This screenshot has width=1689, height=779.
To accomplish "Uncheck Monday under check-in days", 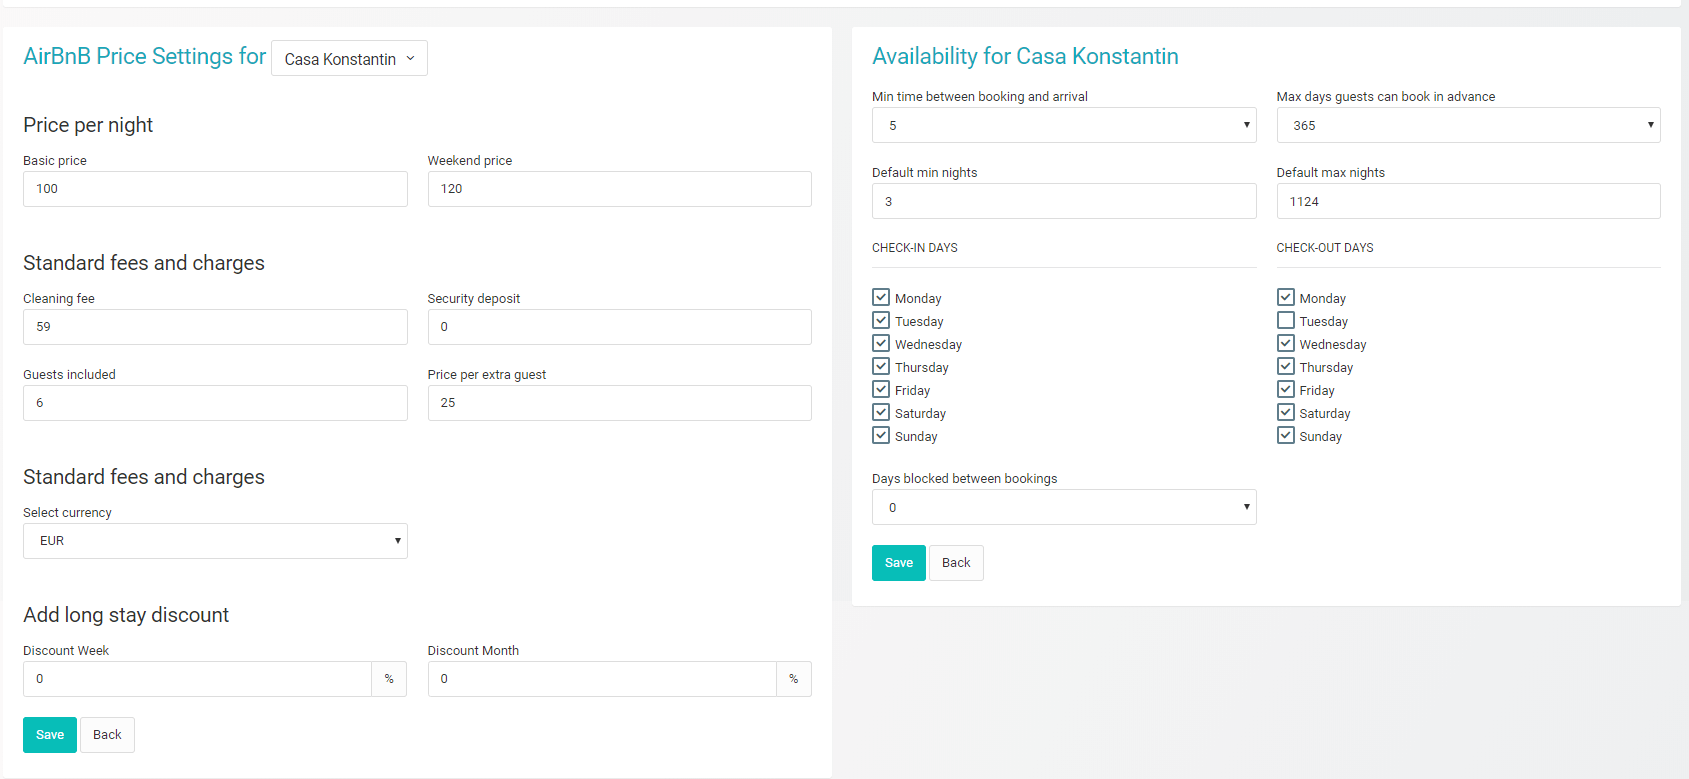I will click(x=881, y=297).
